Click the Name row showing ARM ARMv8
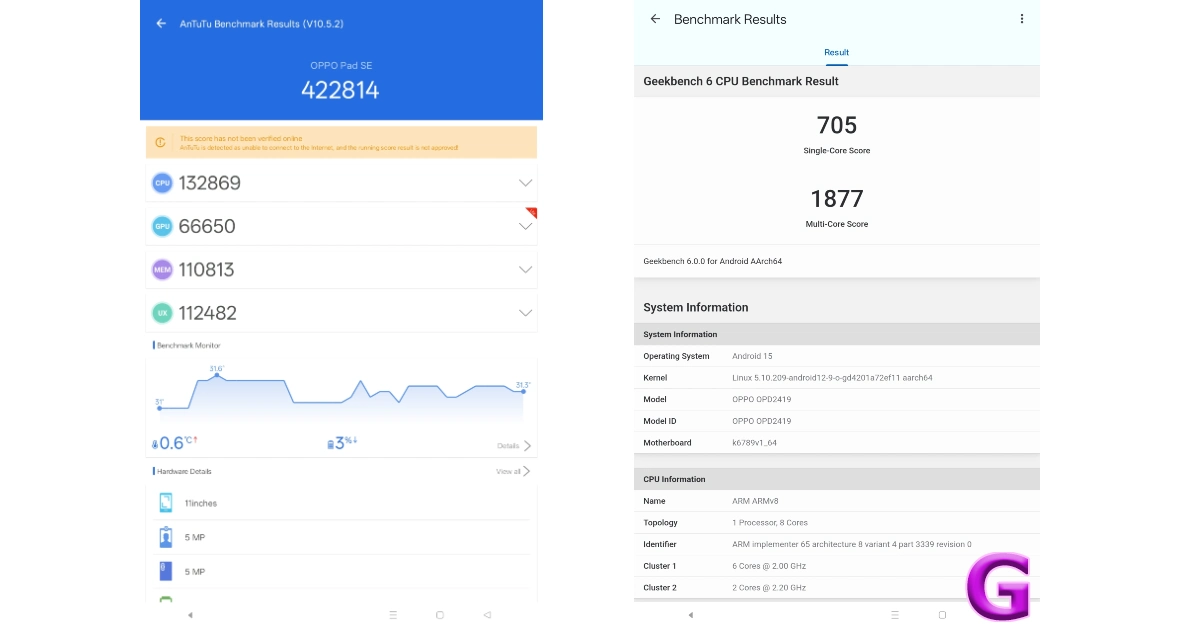Screen dimensions: 1200x628 pyautogui.click(x=837, y=501)
